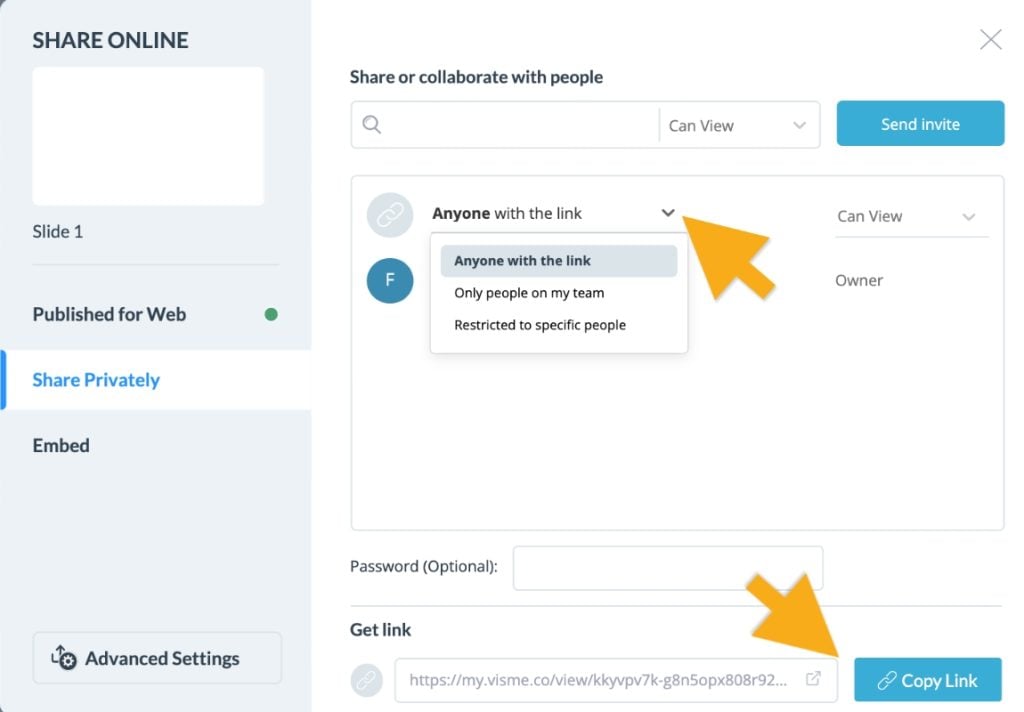Screen dimensions: 1024x712
Task: Choose Restricted to specific people
Action: (x=540, y=324)
